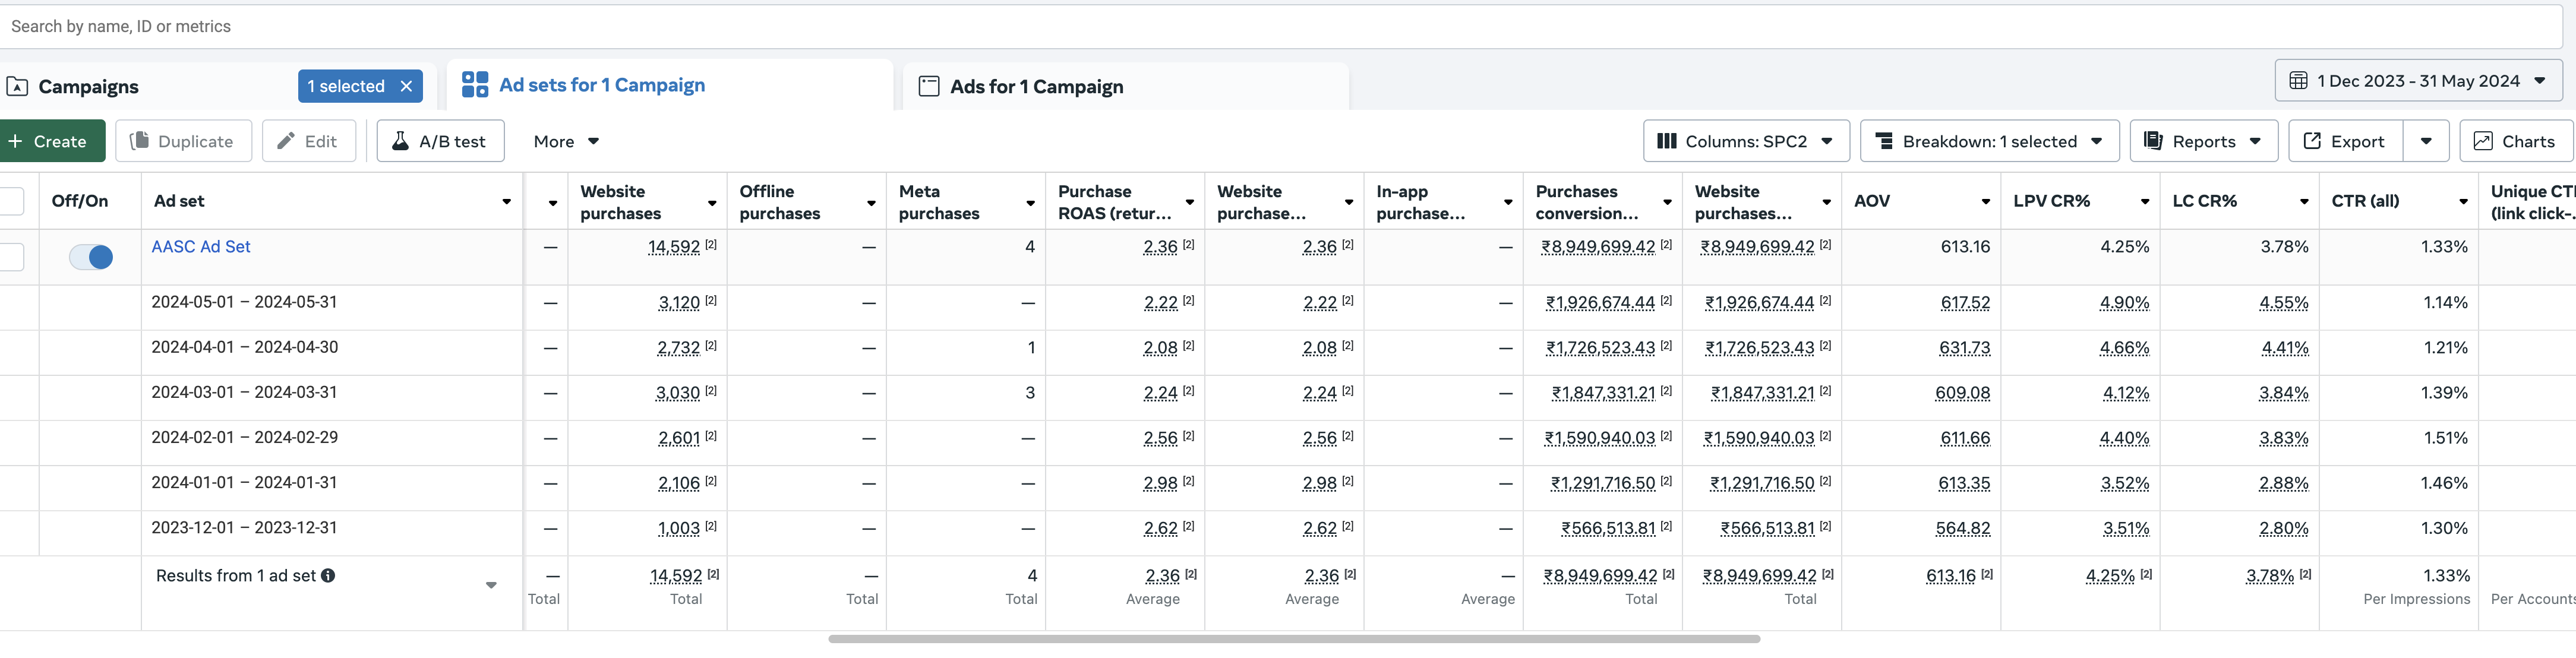Click the info icon beside Results from 1 ad set
This screenshot has height=658, width=2576.
[328, 576]
